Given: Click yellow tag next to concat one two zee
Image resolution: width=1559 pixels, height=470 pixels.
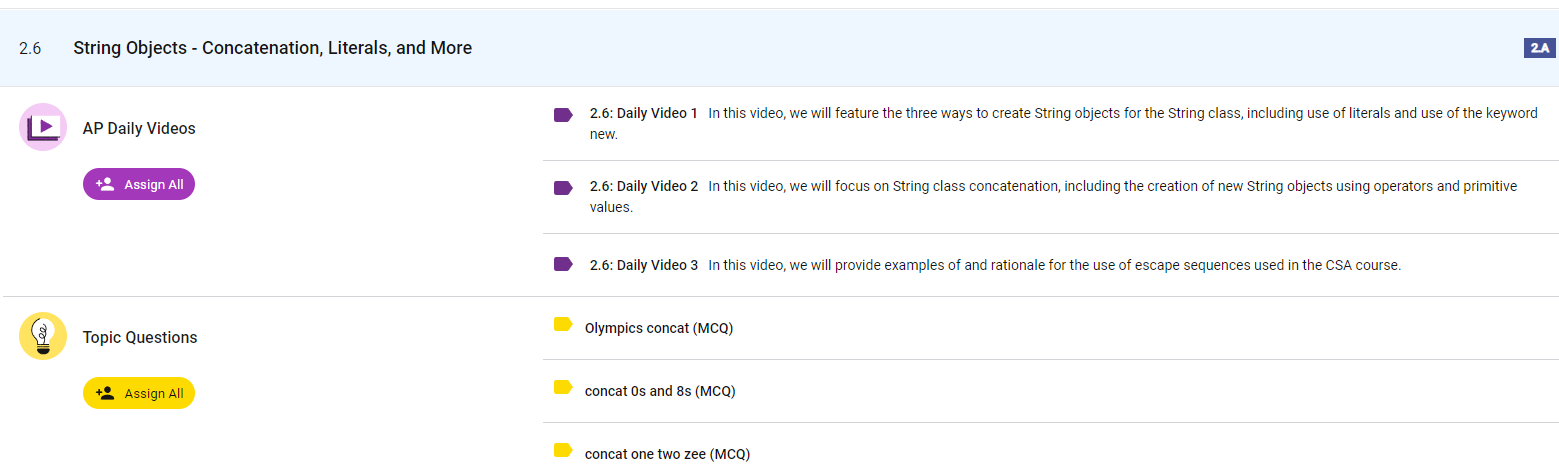Looking at the screenshot, I should [562, 451].
